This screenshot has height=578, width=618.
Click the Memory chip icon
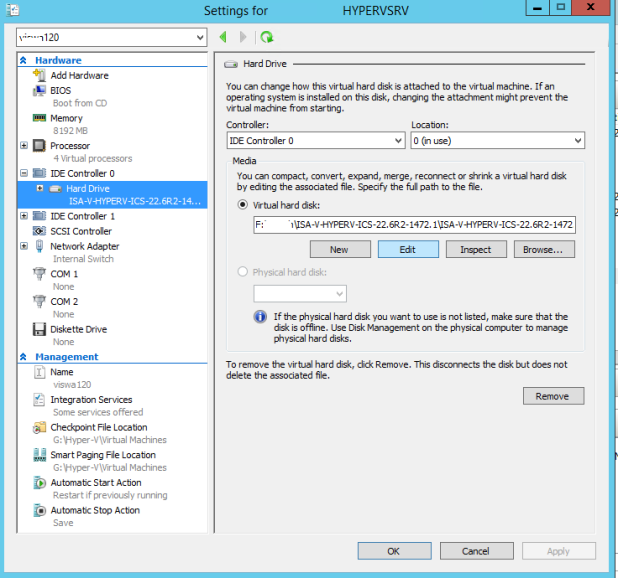click(x=39, y=118)
